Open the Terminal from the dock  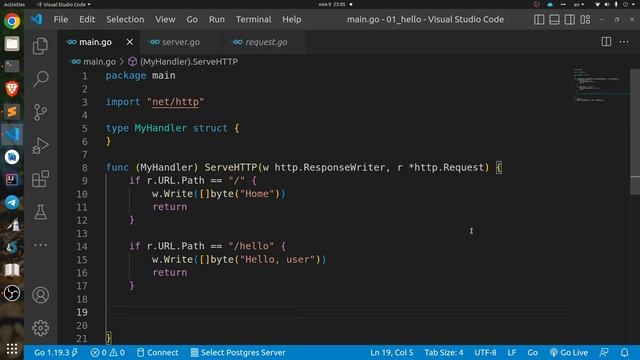[12, 66]
